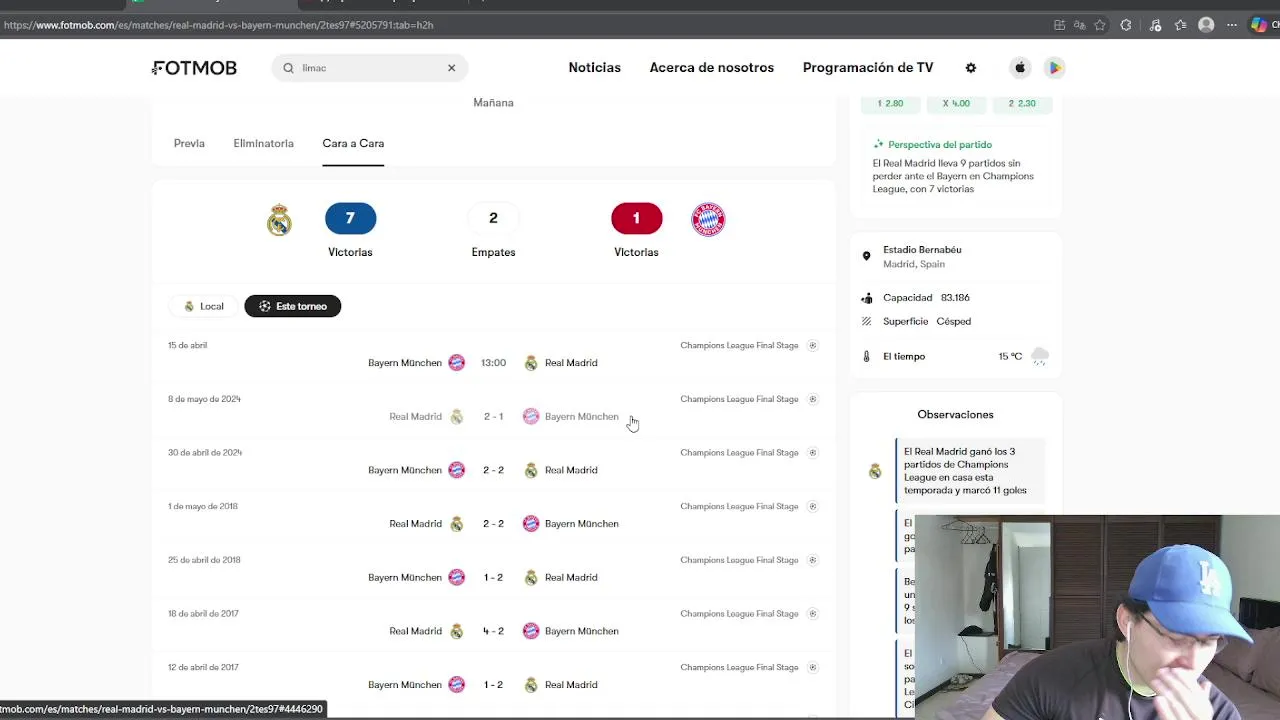Focus the search box containing 'limac'
The height and width of the screenshot is (720, 1280).
(369, 68)
